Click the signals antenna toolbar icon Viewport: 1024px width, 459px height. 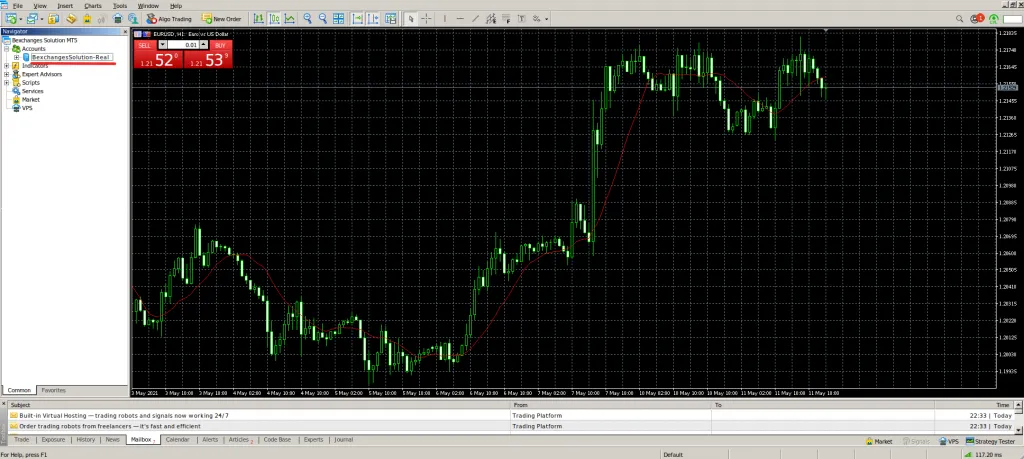[102, 18]
